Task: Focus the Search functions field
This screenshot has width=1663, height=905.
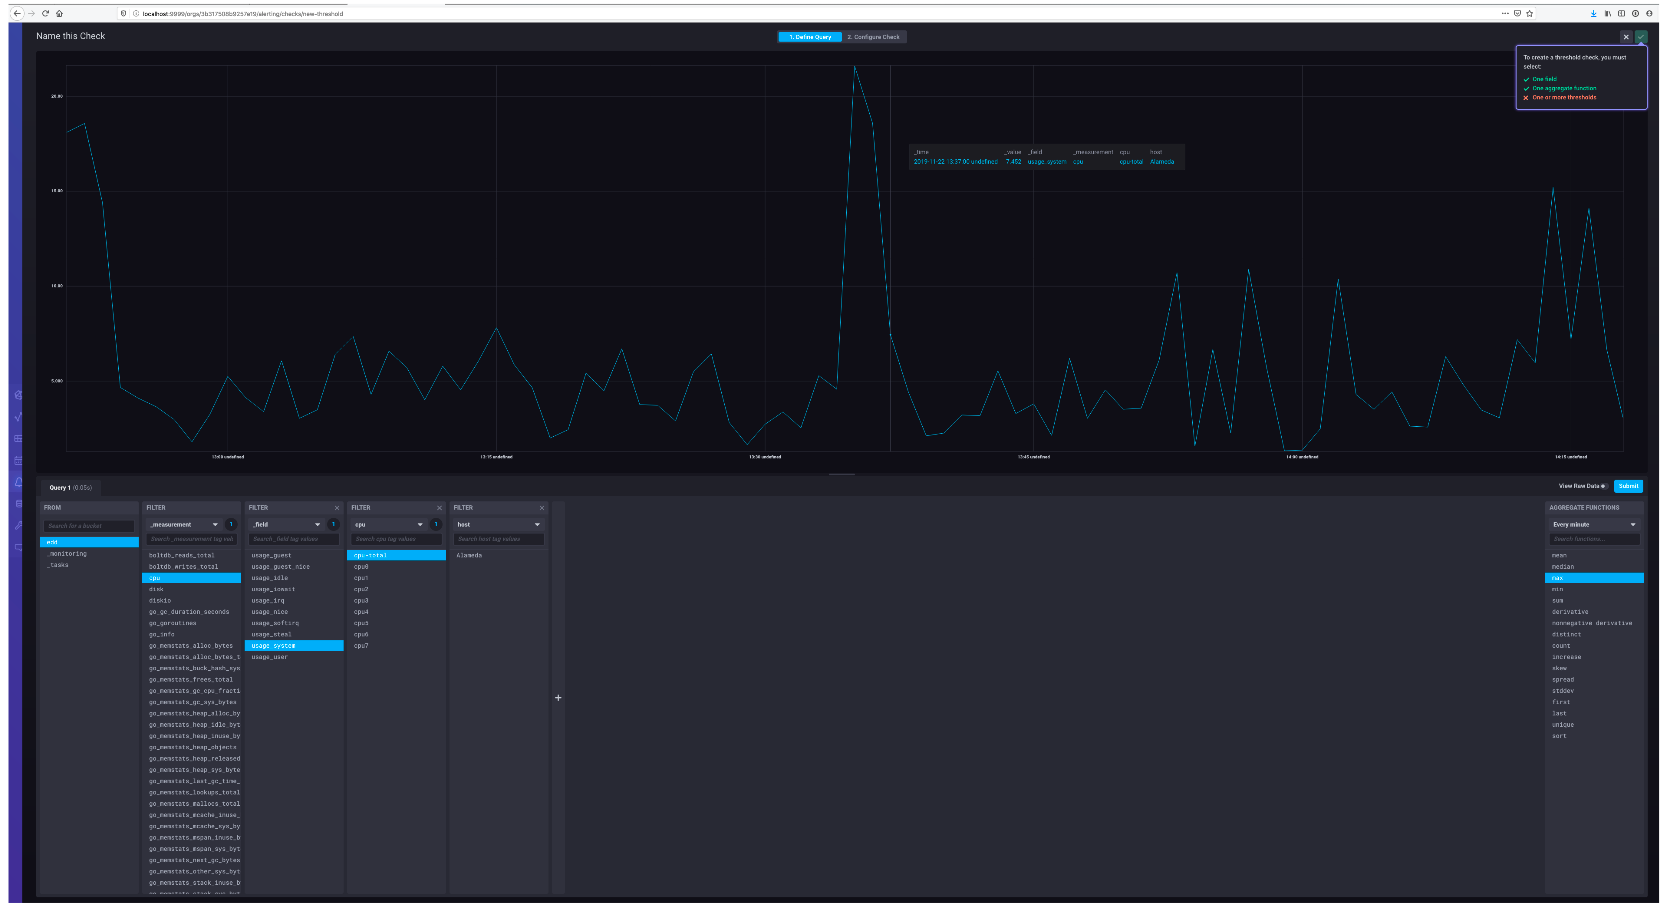Action: tap(1594, 539)
